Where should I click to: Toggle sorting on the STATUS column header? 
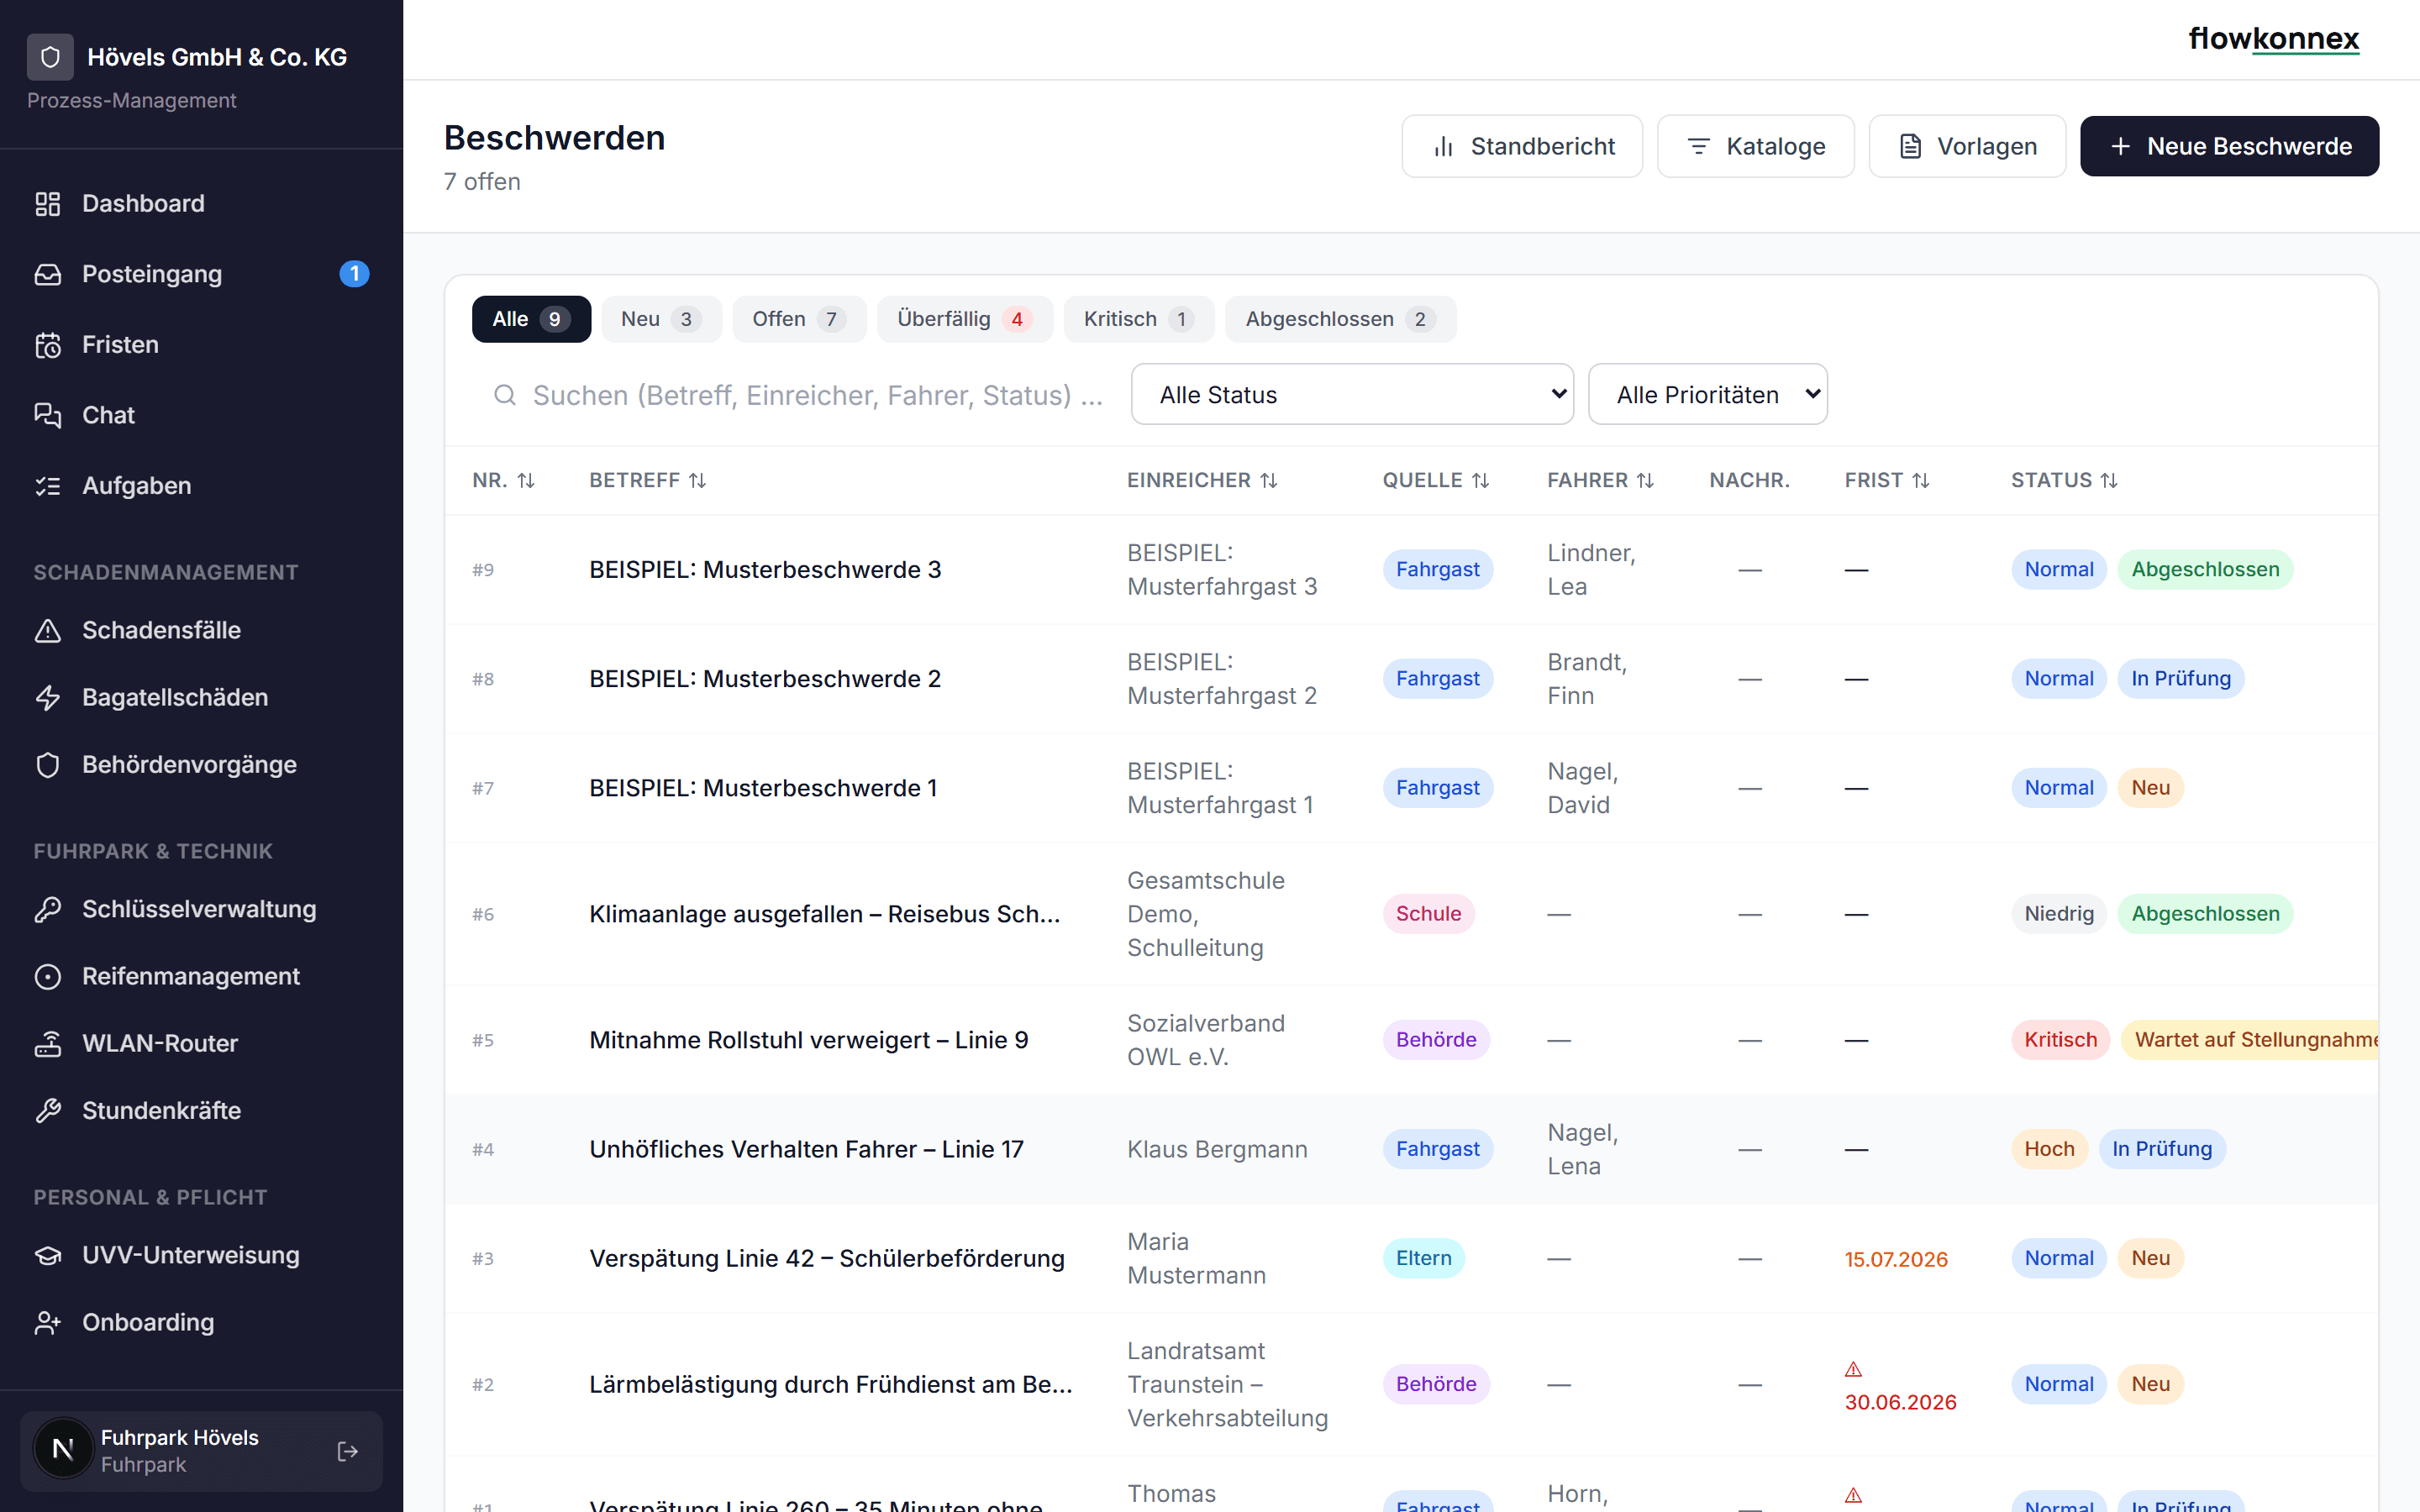pos(2064,480)
